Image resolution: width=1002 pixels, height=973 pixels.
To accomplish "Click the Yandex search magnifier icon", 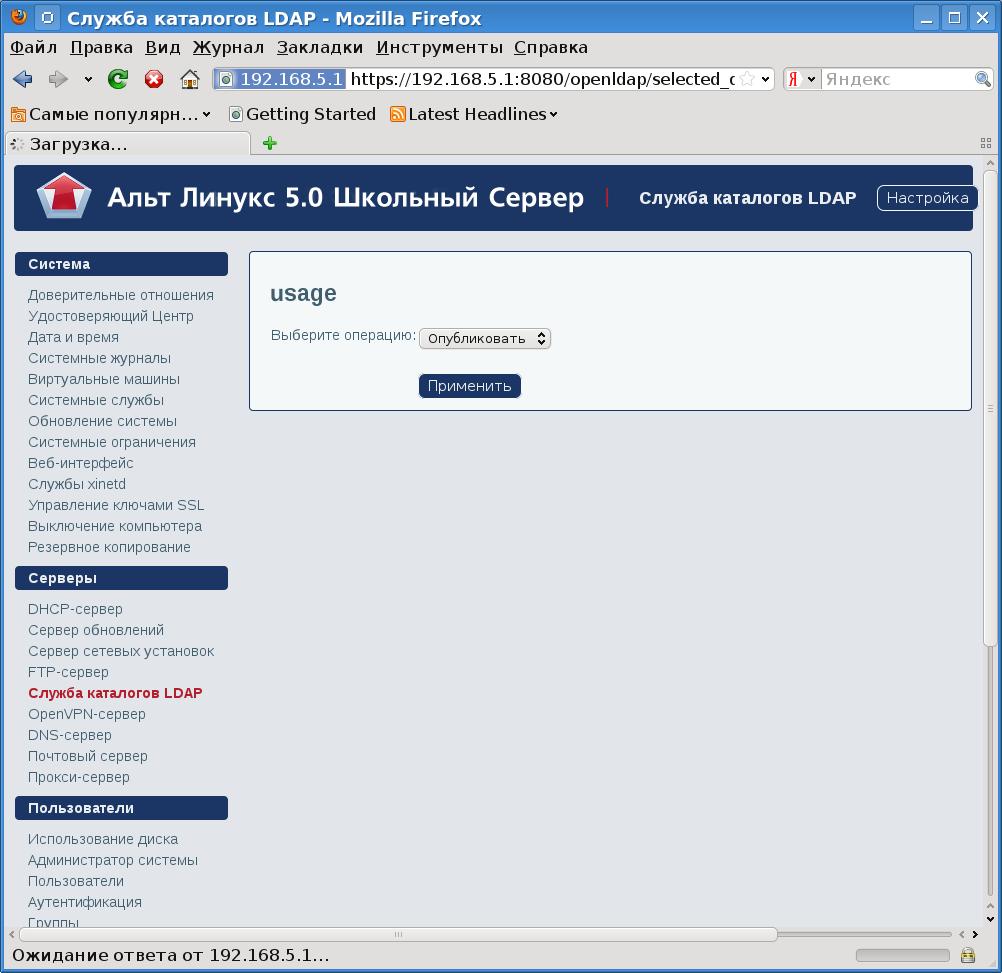I will [983, 79].
